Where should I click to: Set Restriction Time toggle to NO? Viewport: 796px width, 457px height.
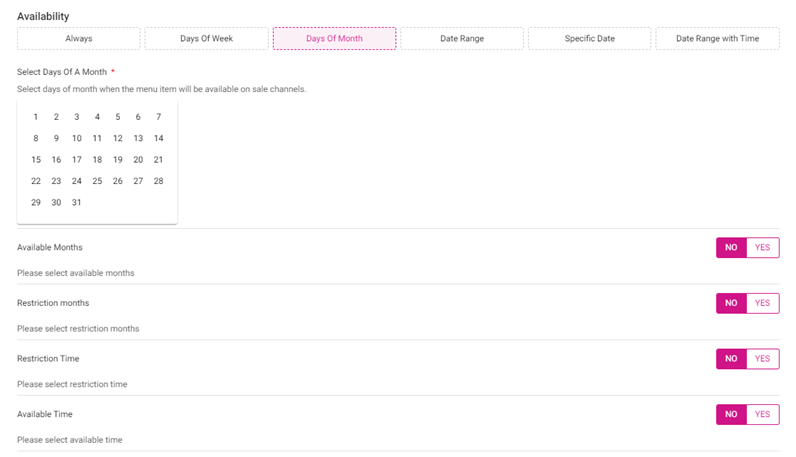[731, 359]
